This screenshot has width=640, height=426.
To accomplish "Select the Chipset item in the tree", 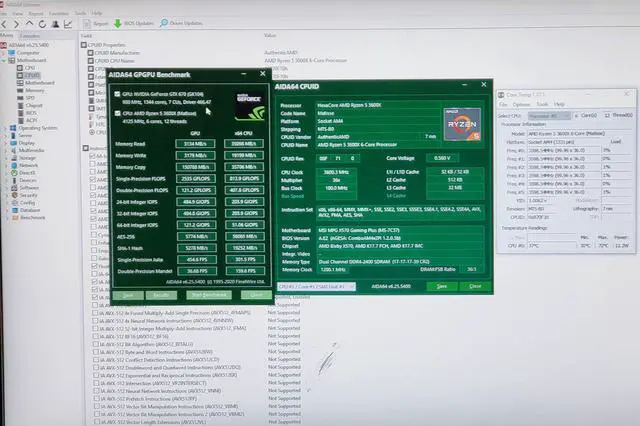I will pos(34,105).
